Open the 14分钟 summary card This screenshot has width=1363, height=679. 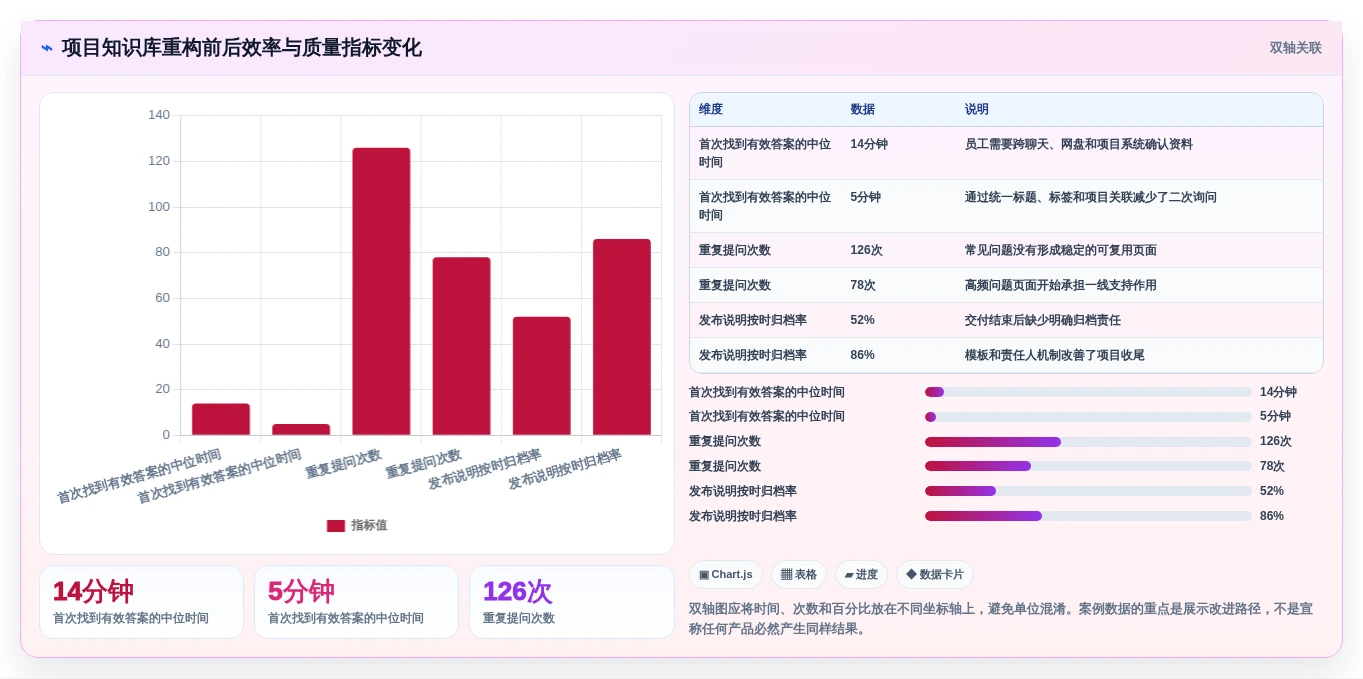click(141, 602)
